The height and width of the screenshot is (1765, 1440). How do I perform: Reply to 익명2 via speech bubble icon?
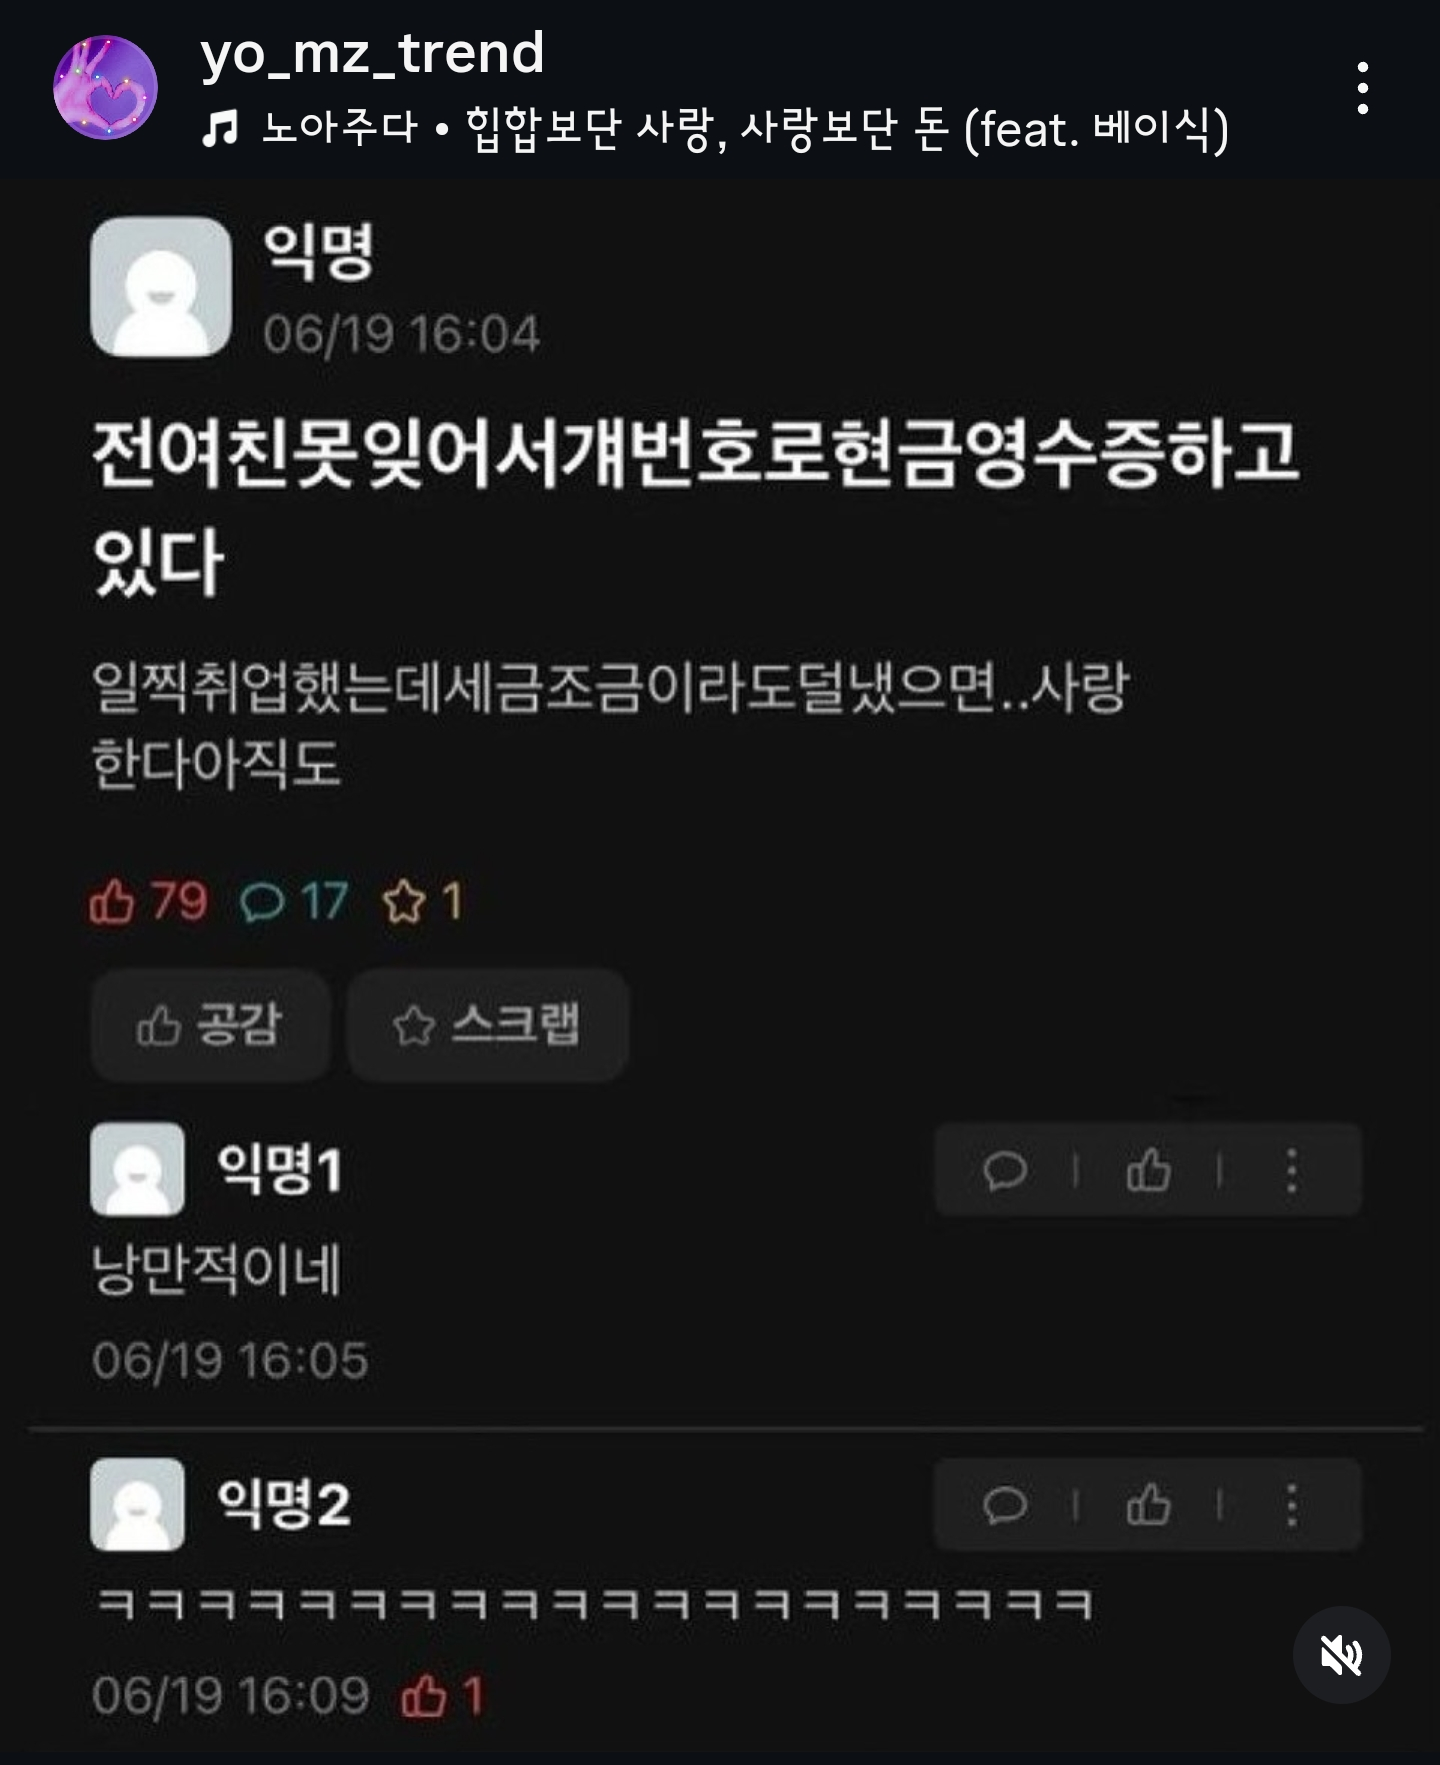[x=1004, y=1505]
